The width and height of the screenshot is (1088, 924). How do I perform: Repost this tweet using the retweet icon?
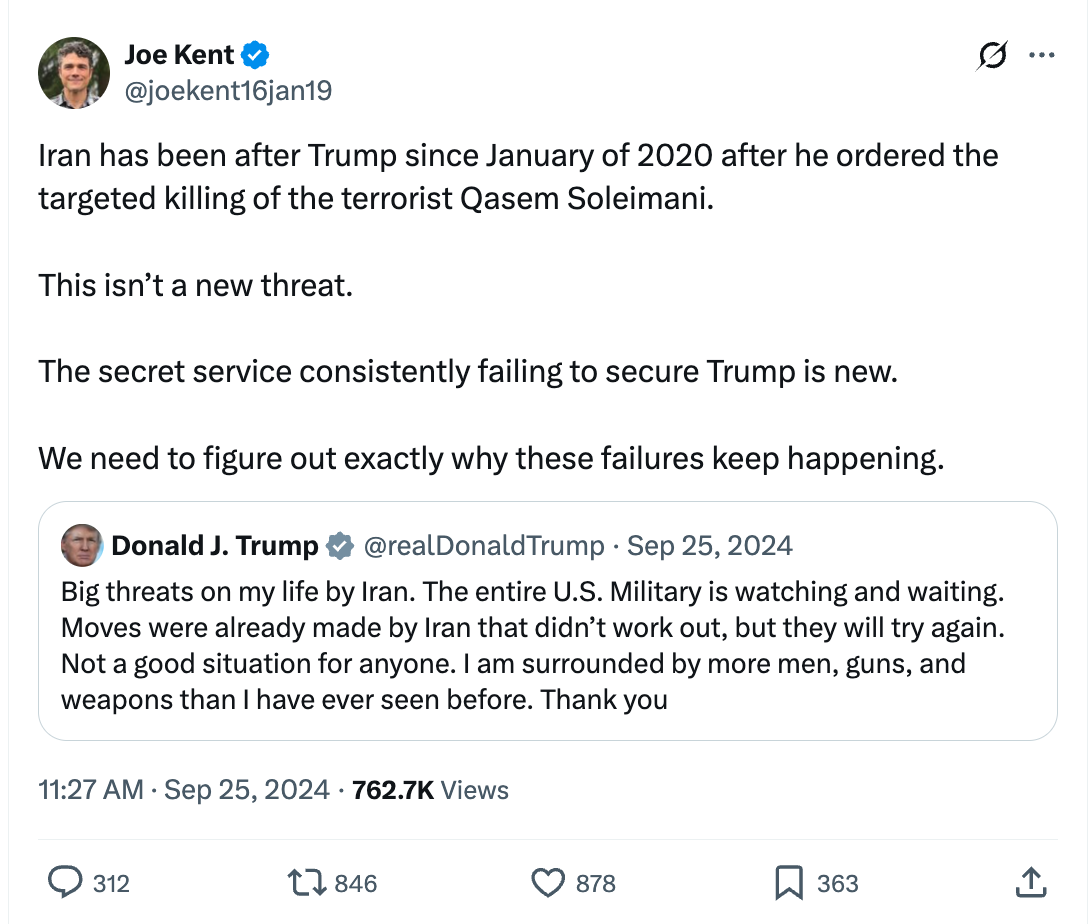pyautogui.click(x=303, y=882)
